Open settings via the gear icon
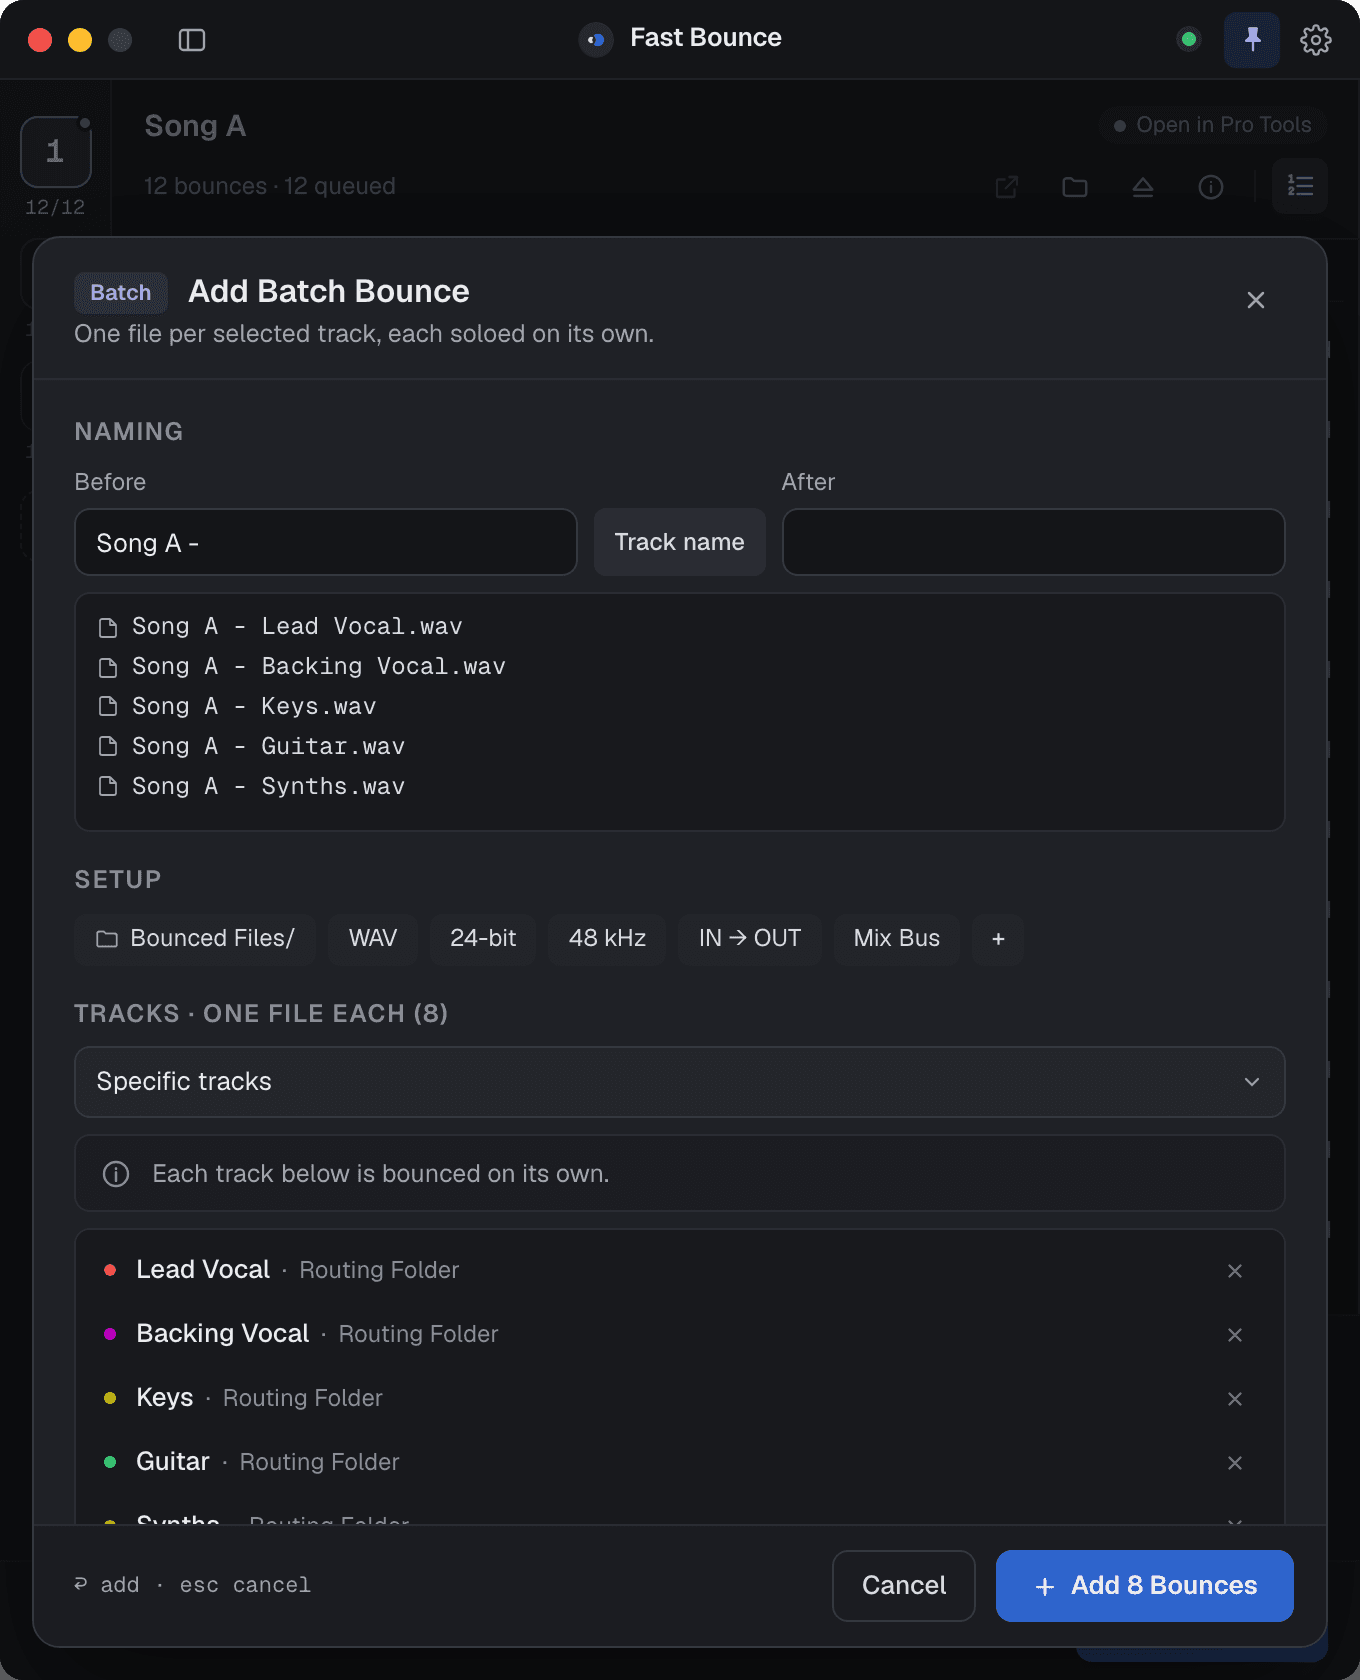The height and width of the screenshot is (1680, 1360). click(x=1316, y=40)
